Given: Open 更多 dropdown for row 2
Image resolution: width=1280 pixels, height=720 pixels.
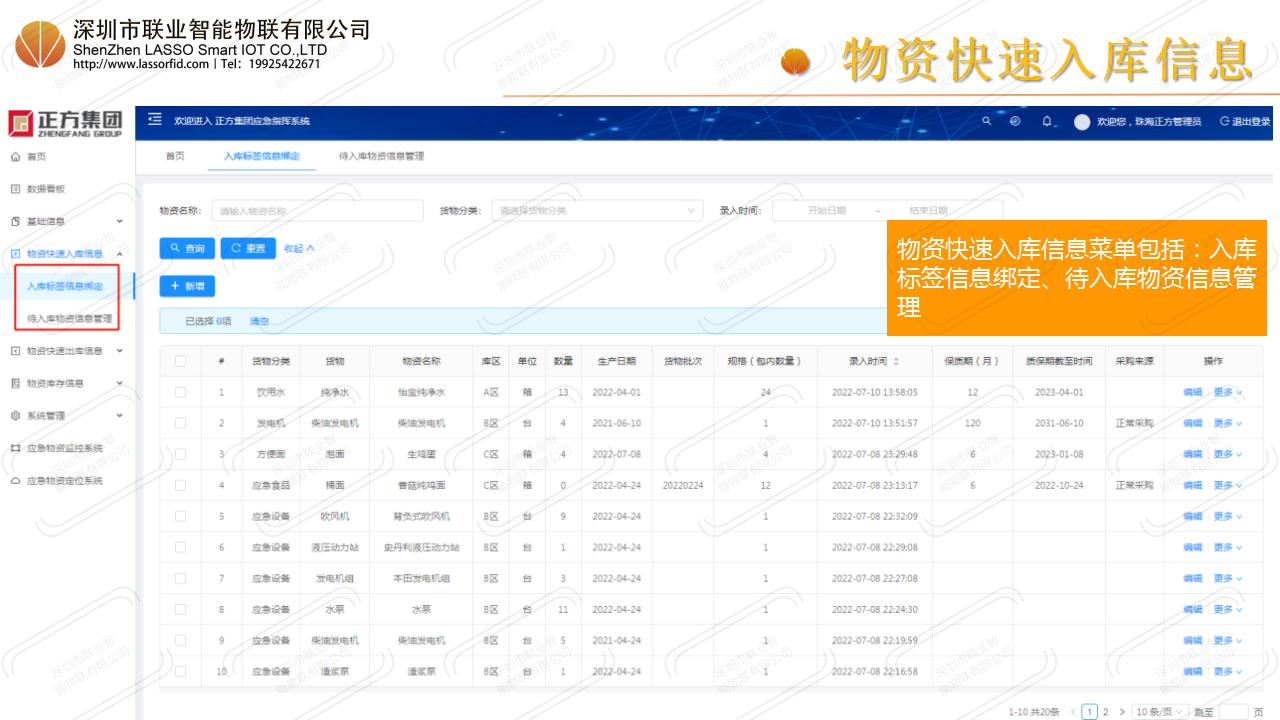Looking at the screenshot, I should [x=1227, y=423].
